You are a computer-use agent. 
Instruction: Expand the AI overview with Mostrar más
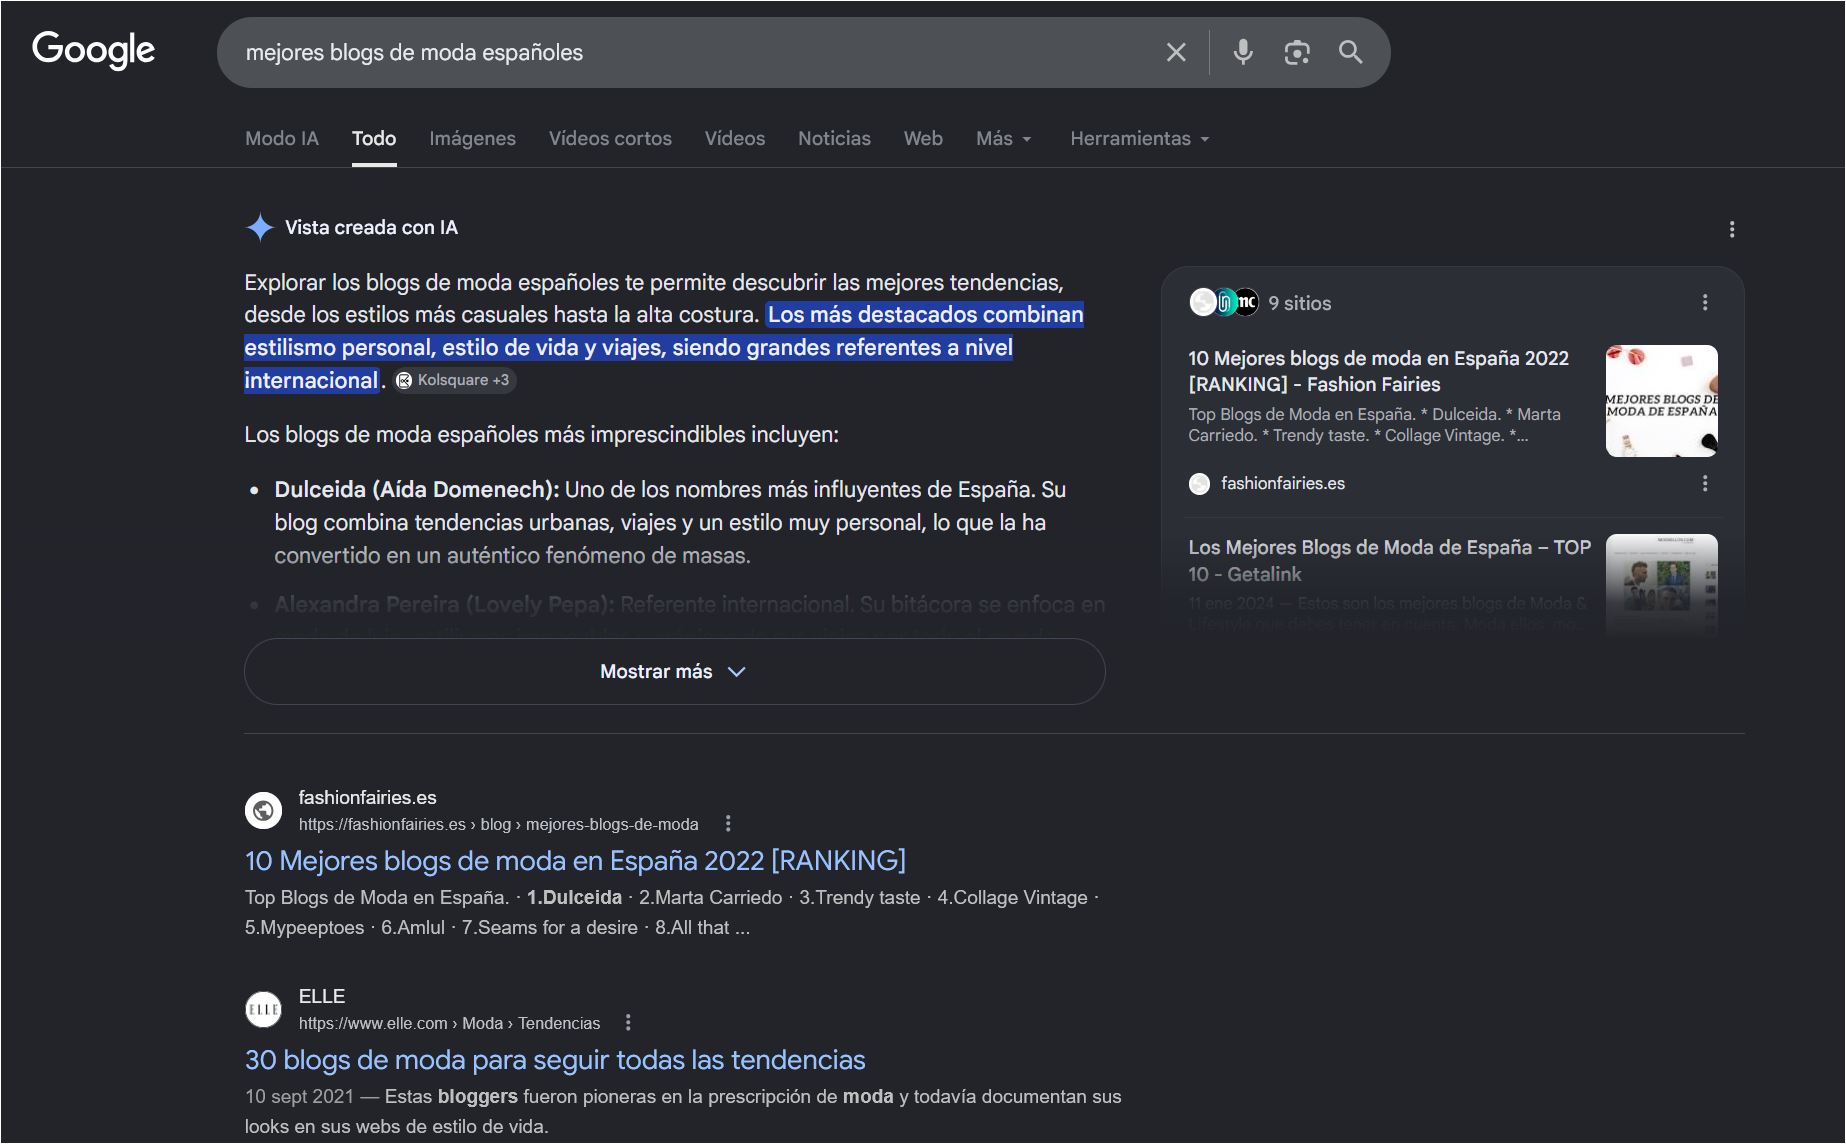point(675,671)
